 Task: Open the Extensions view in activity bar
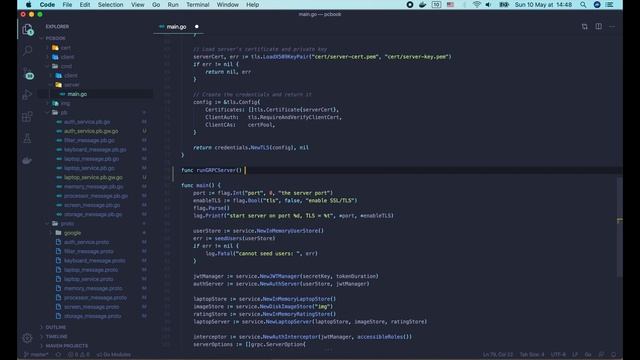click(x=27, y=117)
